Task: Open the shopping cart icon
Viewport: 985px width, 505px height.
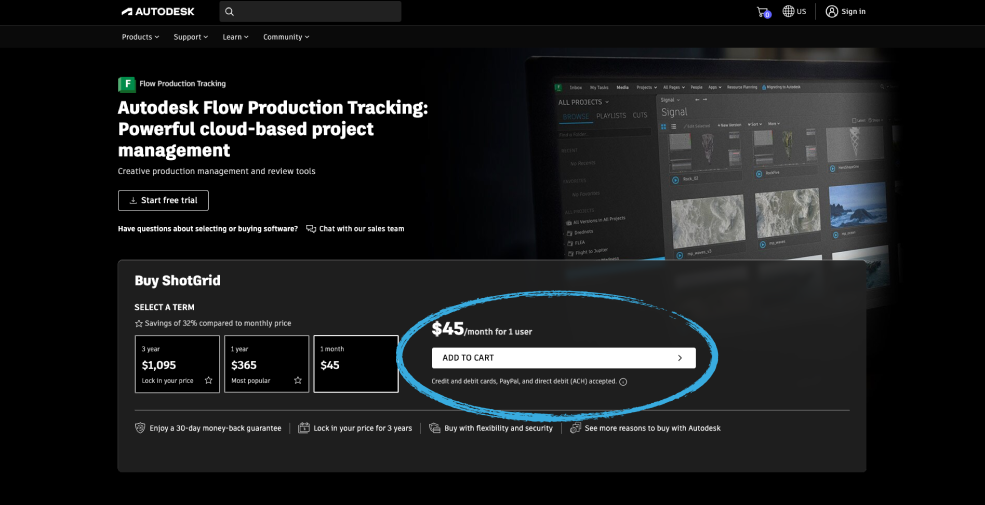Action: (763, 11)
